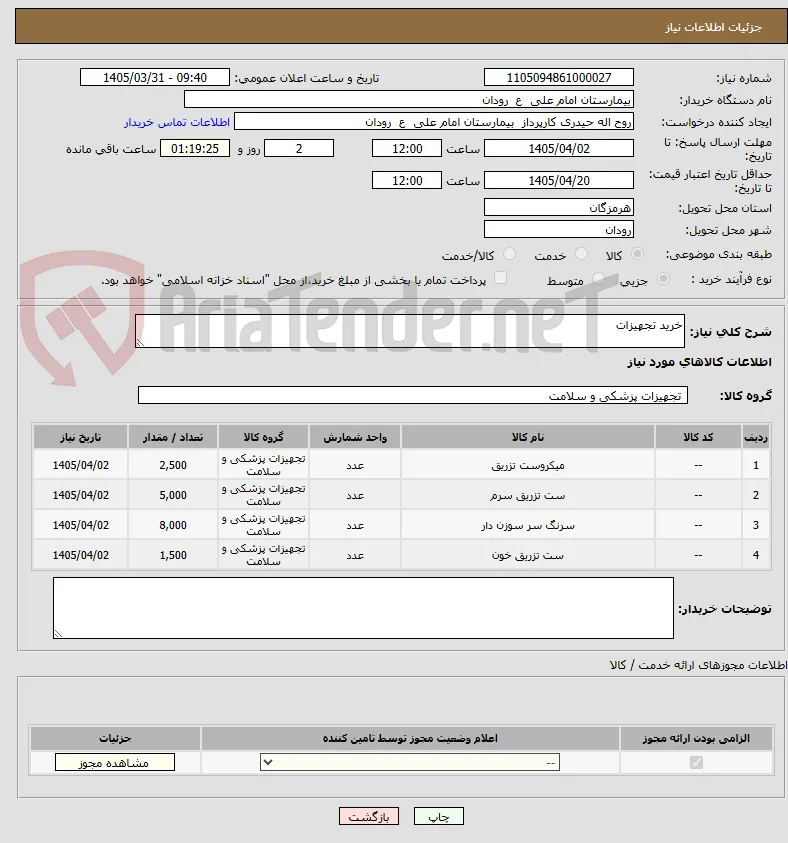Click the announcement date field 1405/03/31 - 09:40

[155, 77]
